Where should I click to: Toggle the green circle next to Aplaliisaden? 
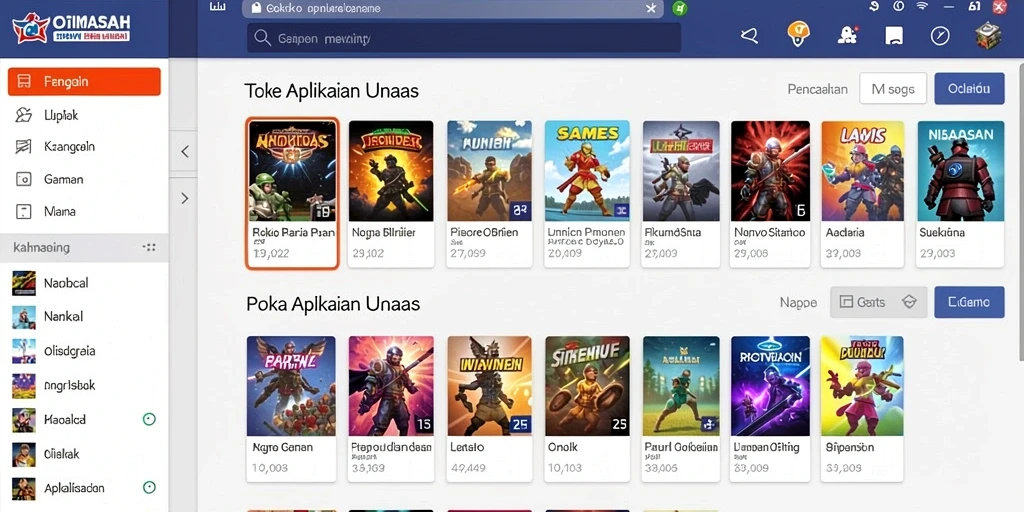(x=149, y=487)
